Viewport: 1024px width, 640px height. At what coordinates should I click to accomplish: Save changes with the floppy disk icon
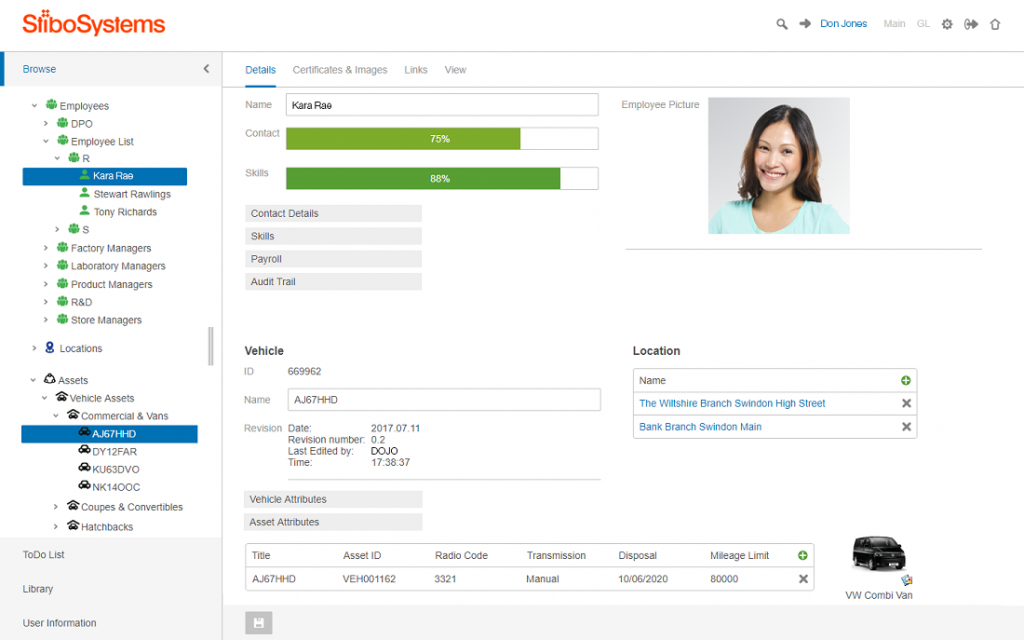258,622
